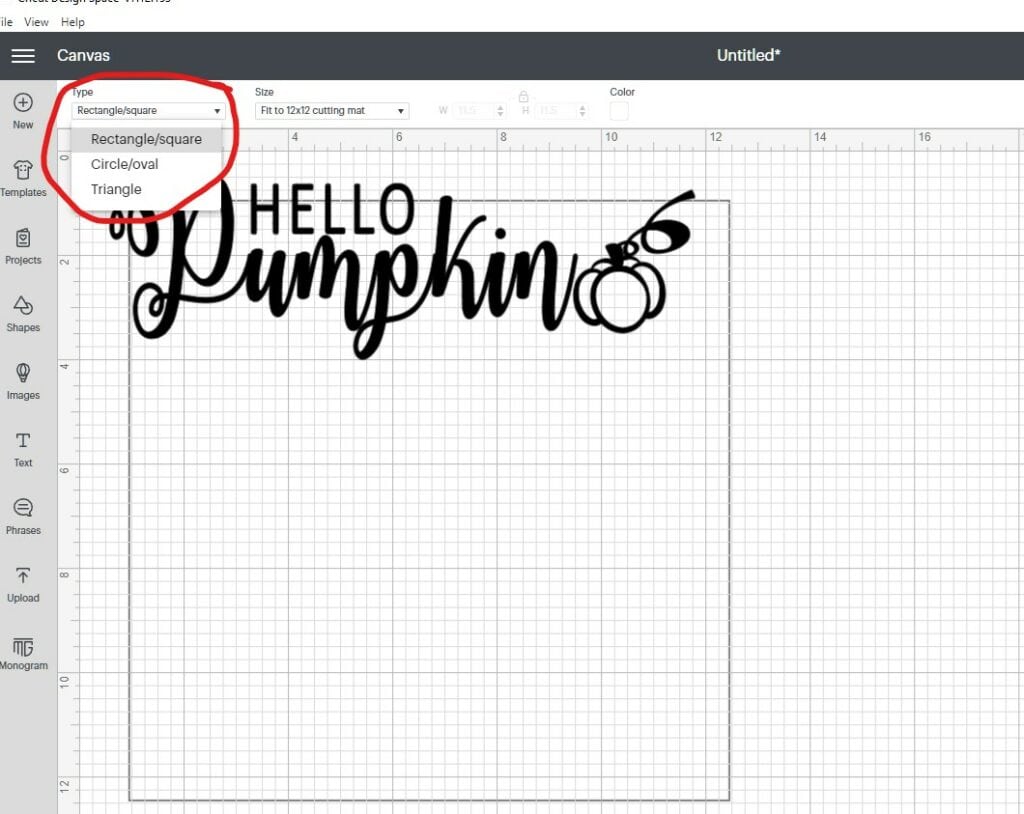Click the width W input field
This screenshot has width=1024, height=814.
(x=473, y=110)
